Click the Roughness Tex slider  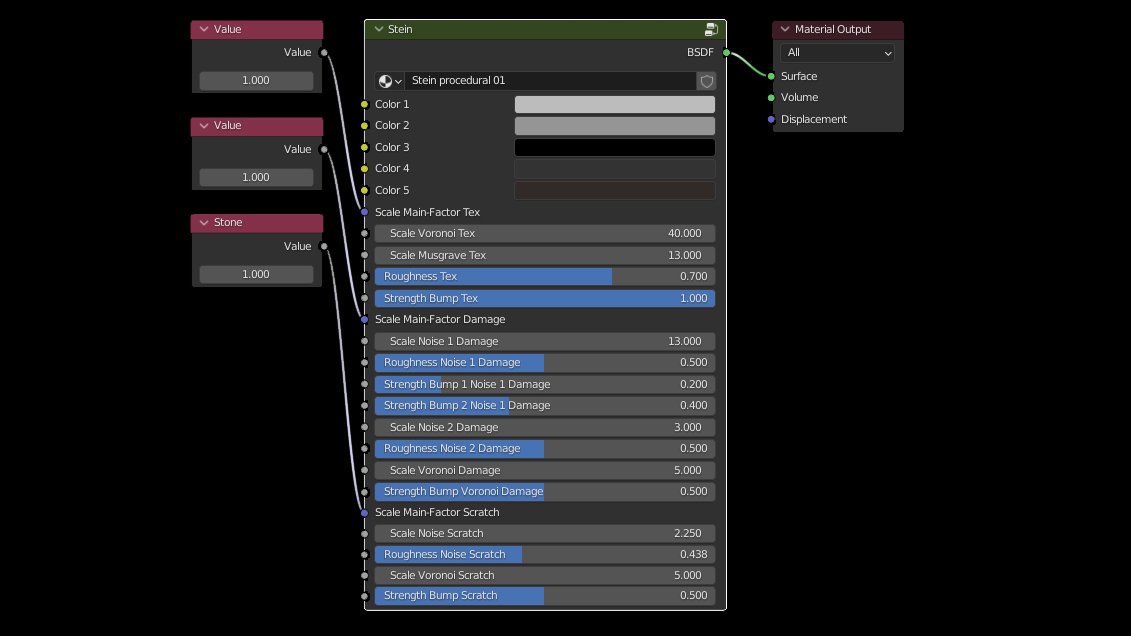click(544, 276)
